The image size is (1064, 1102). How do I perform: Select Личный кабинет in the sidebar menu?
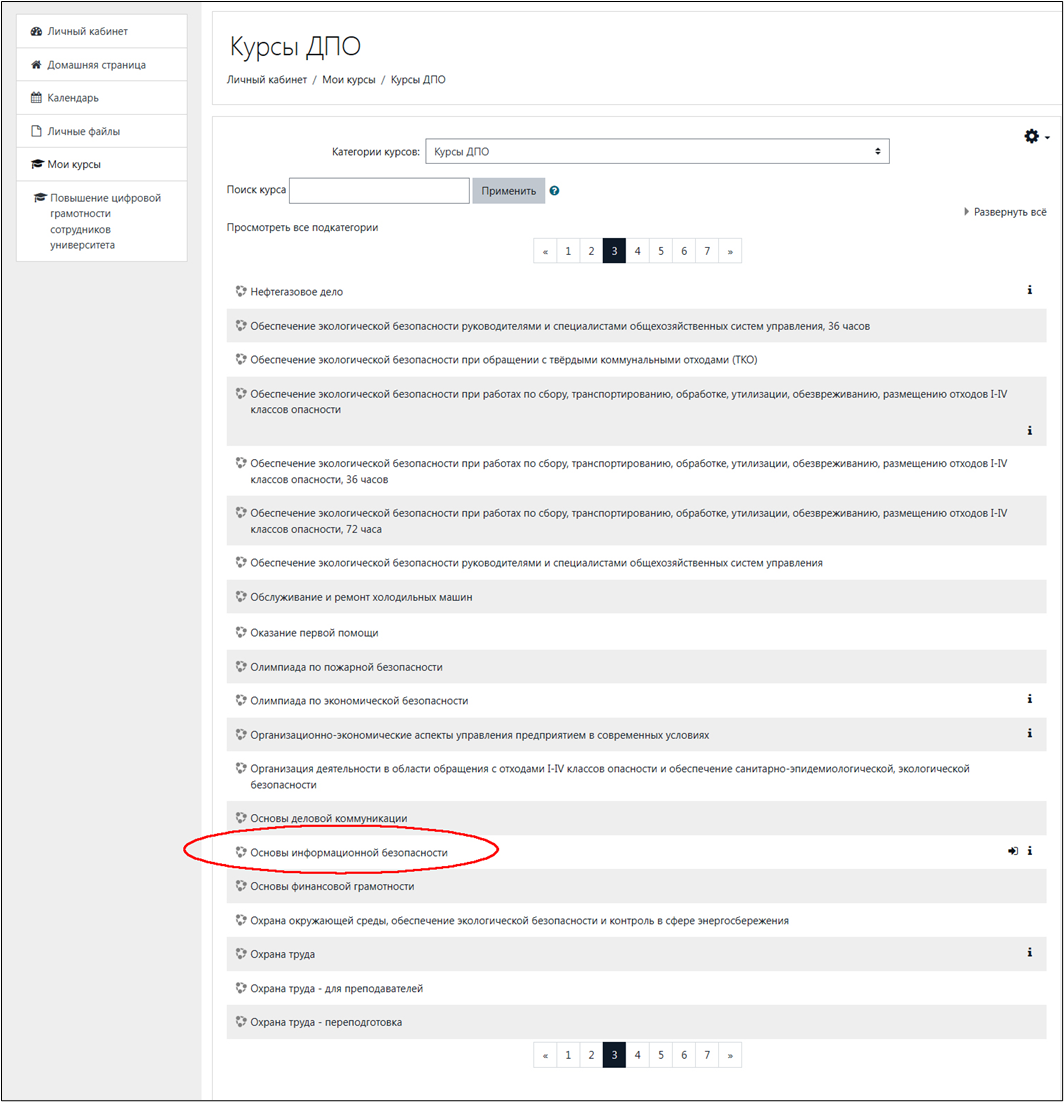87,32
